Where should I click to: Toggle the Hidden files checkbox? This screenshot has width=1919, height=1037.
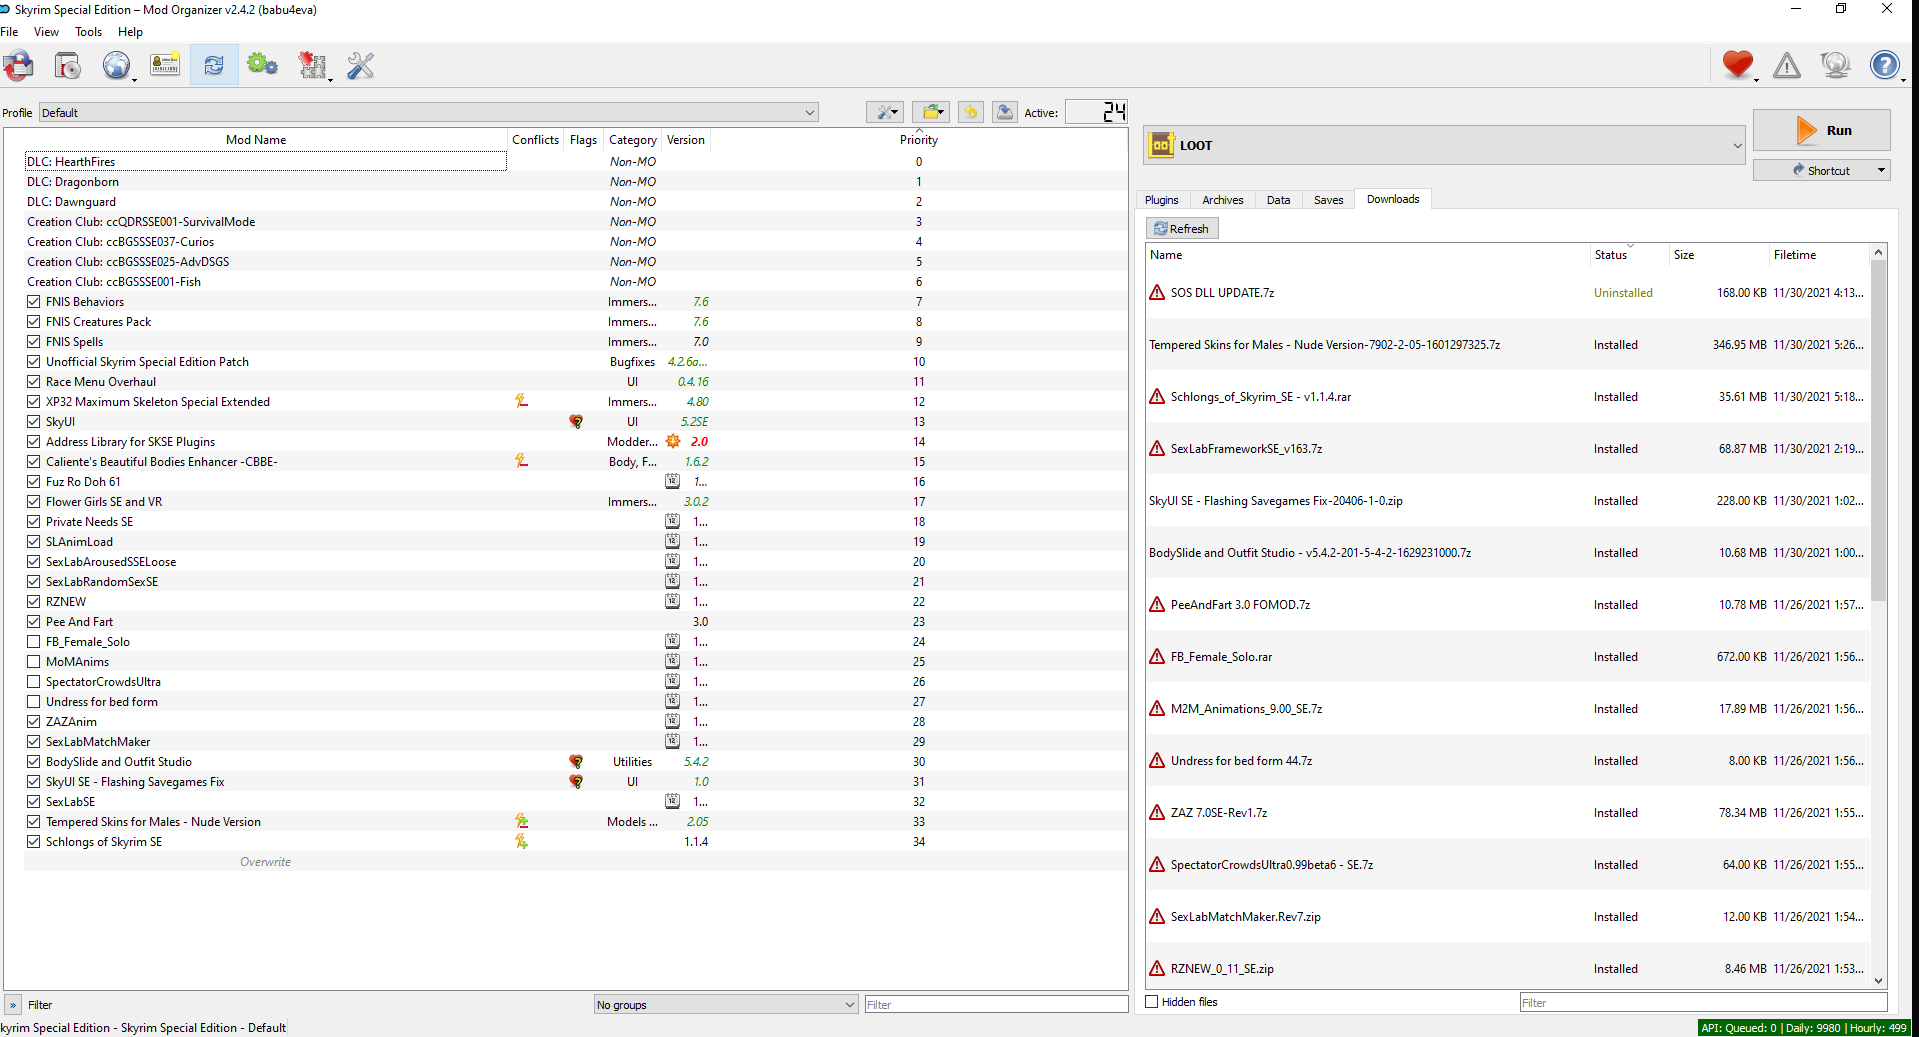tap(1152, 1002)
